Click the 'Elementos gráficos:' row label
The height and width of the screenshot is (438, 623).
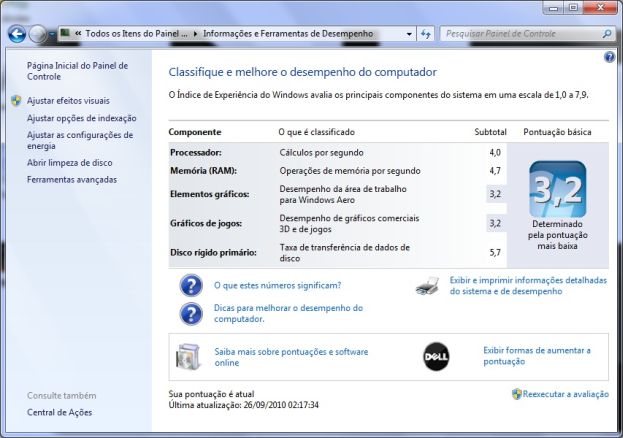click(x=210, y=194)
